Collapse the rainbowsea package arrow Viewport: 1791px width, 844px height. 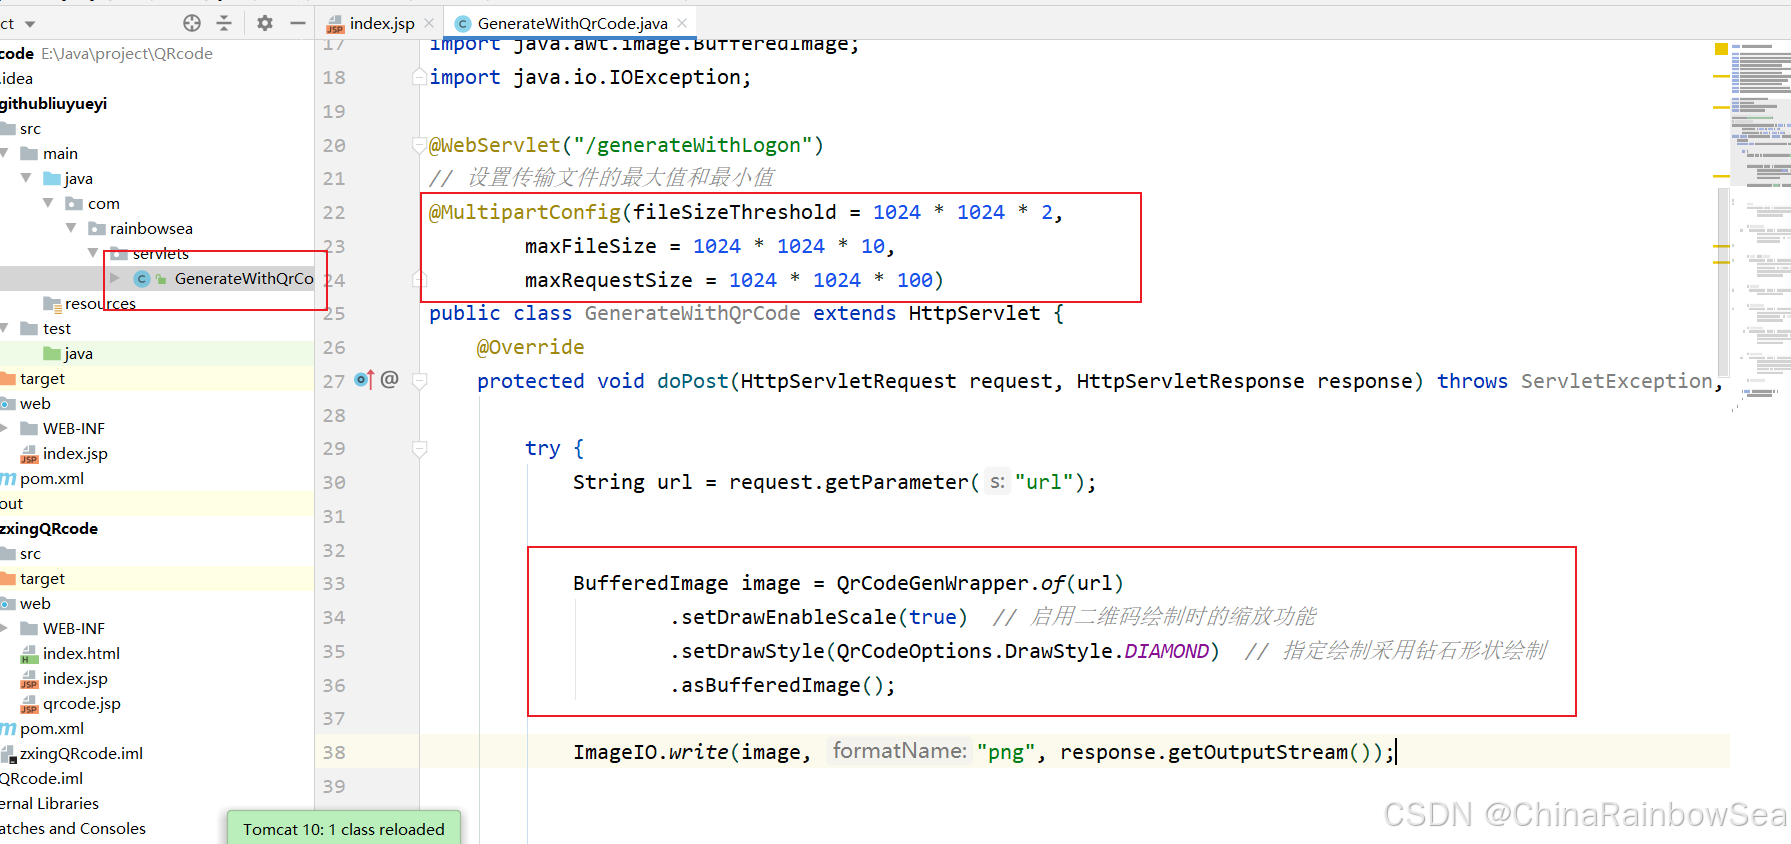tap(71, 228)
